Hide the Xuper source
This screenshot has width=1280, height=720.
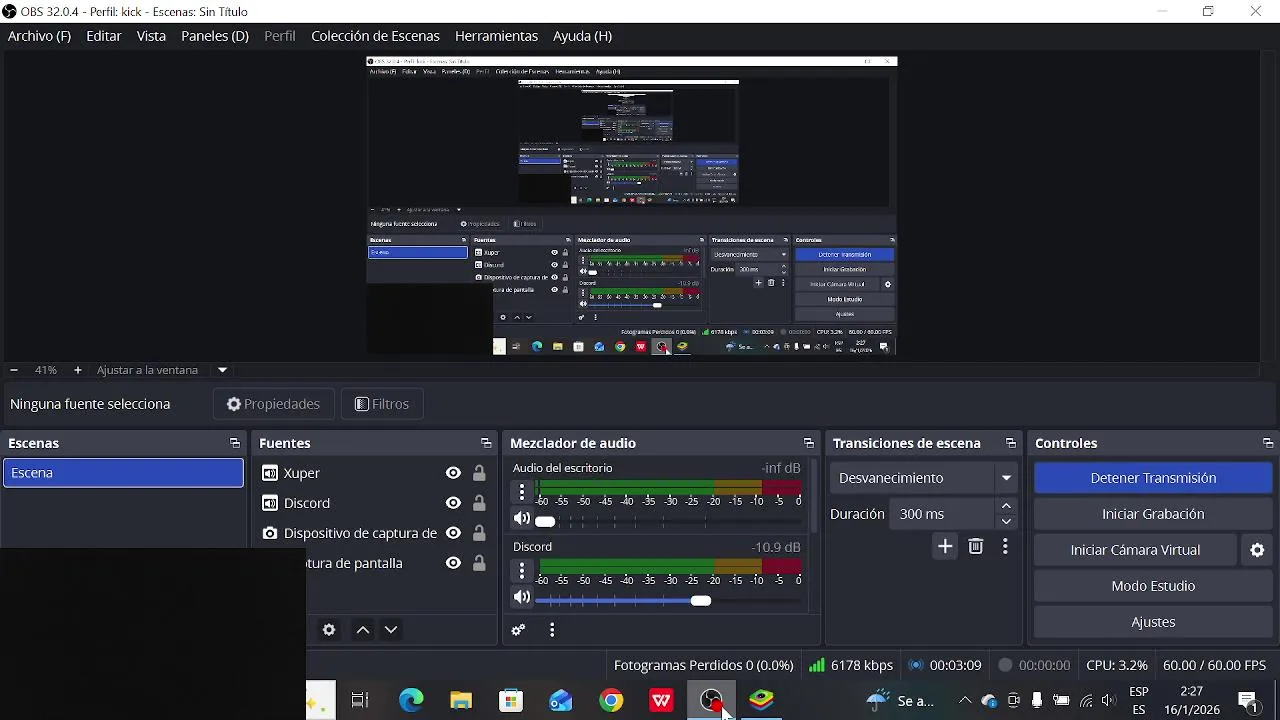453,473
